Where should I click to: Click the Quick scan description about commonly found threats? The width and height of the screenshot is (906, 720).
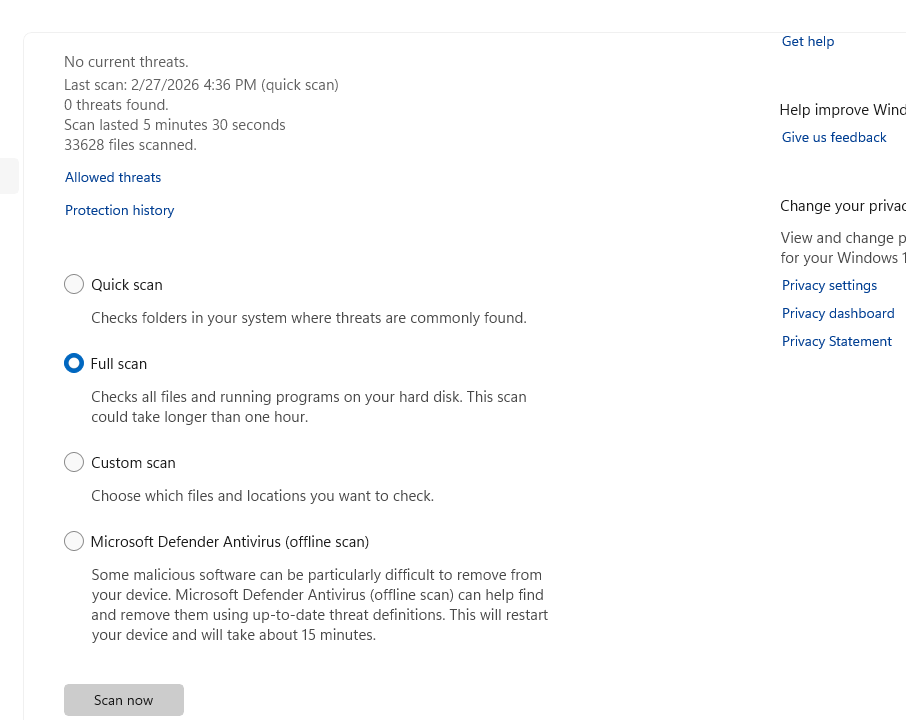(308, 318)
